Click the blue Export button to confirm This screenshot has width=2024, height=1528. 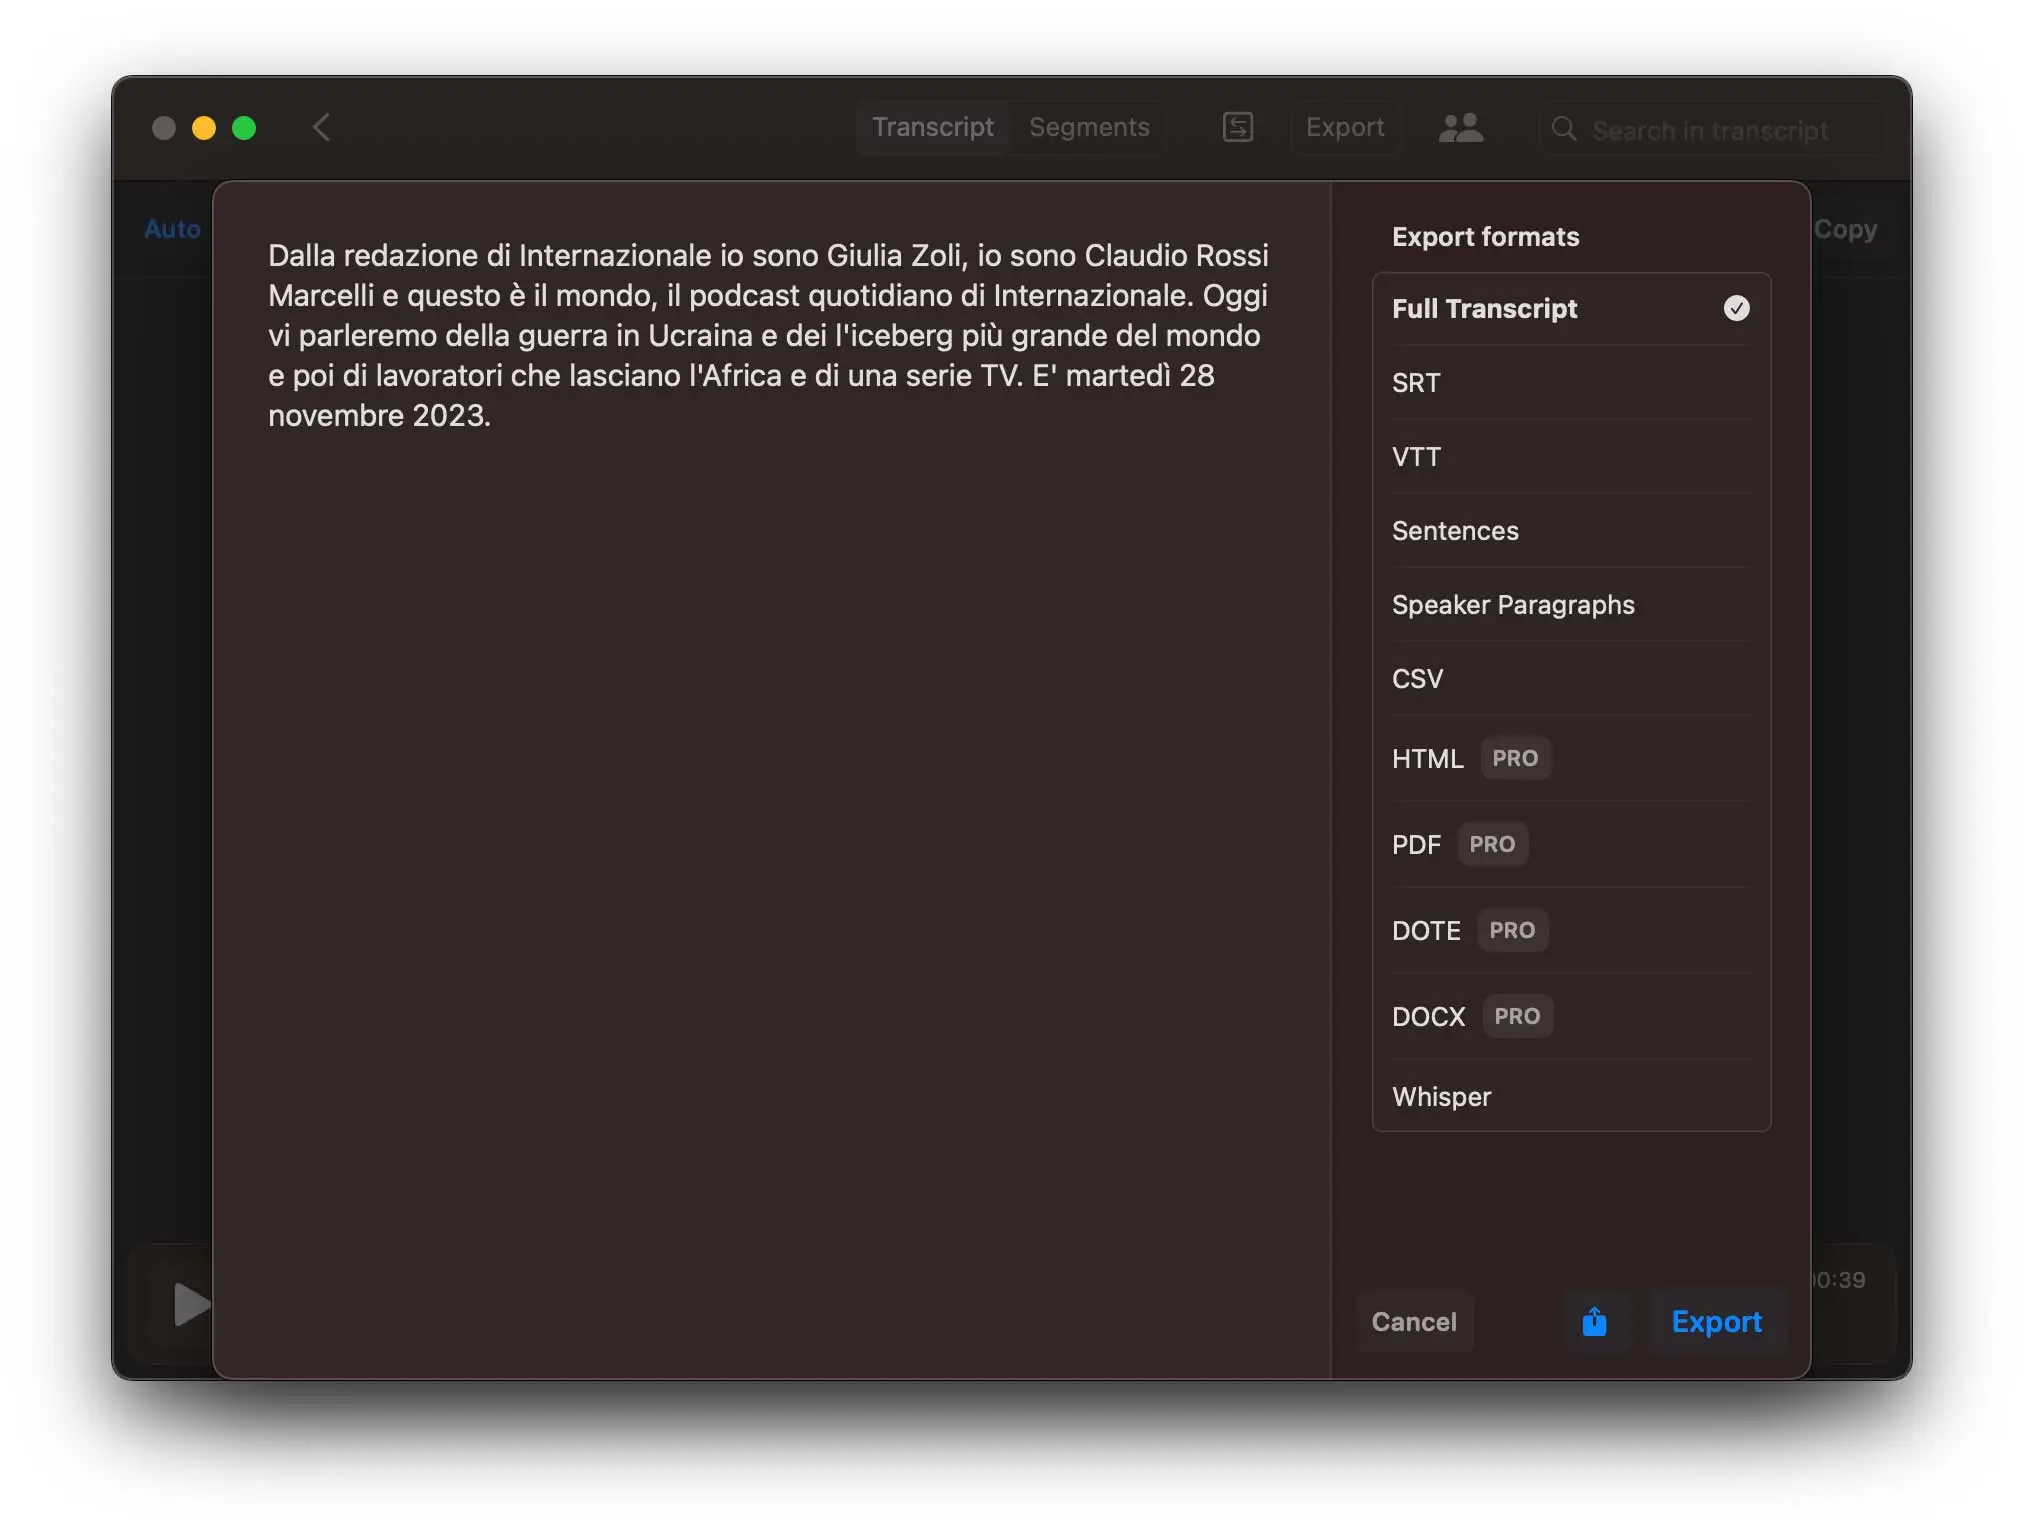pos(1716,1321)
